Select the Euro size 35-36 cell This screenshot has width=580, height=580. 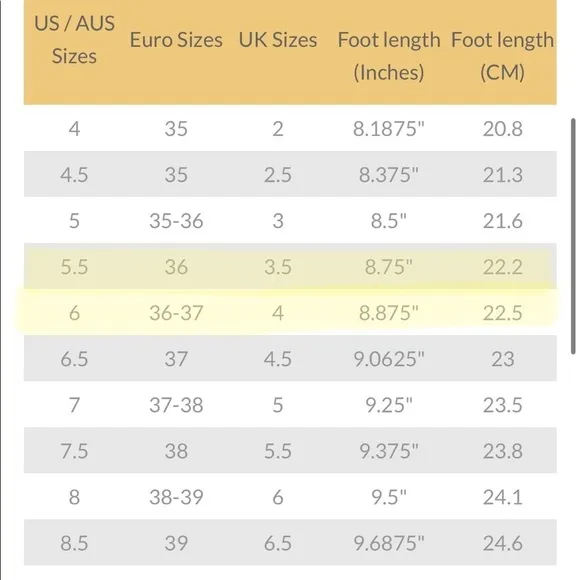point(176,221)
